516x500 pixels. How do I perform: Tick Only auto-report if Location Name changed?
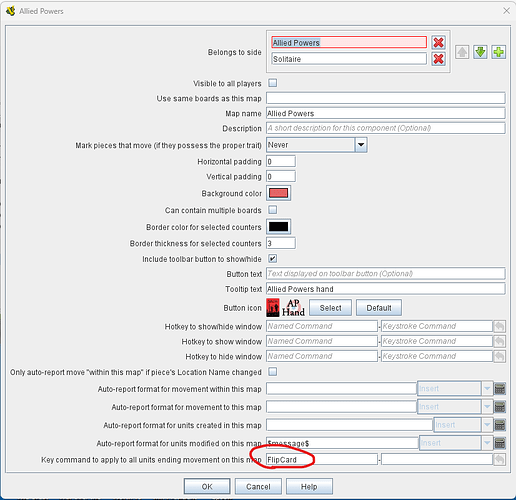point(273,371)
